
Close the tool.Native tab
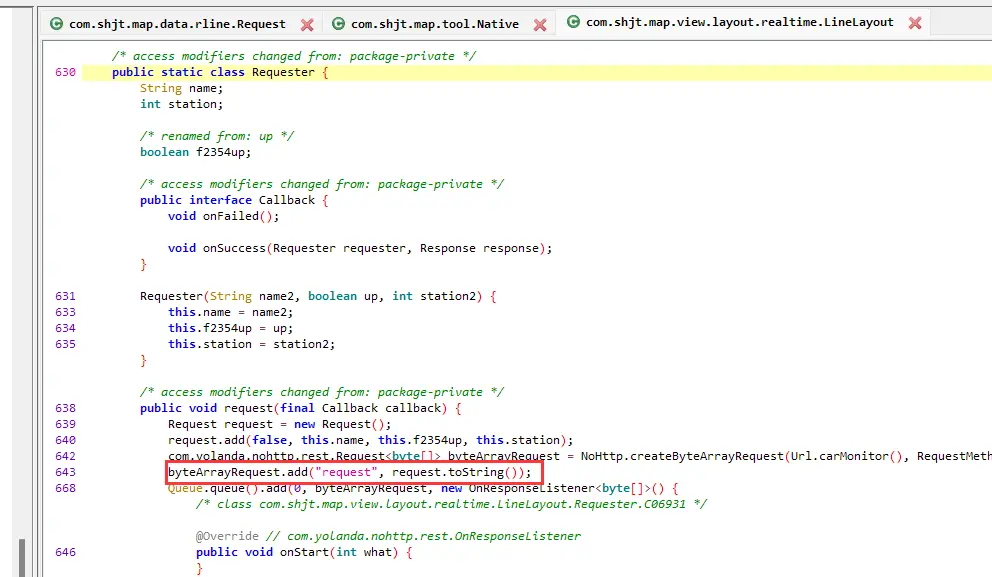click(540, 25)
